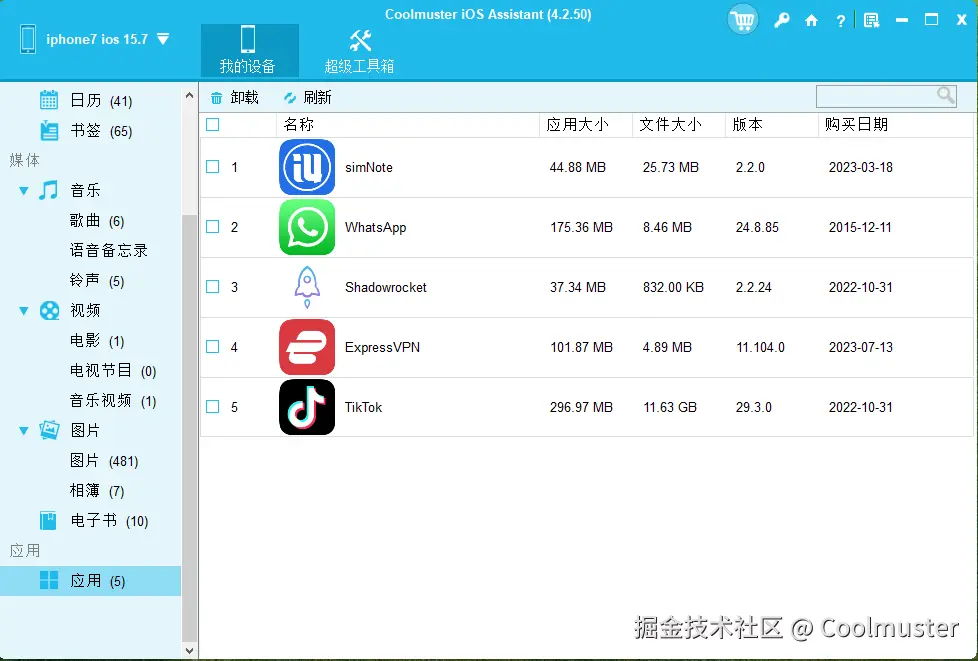Open the iphone7 device dropdown arrow
Screen dimensions: 978x661
tap(163, 39)
